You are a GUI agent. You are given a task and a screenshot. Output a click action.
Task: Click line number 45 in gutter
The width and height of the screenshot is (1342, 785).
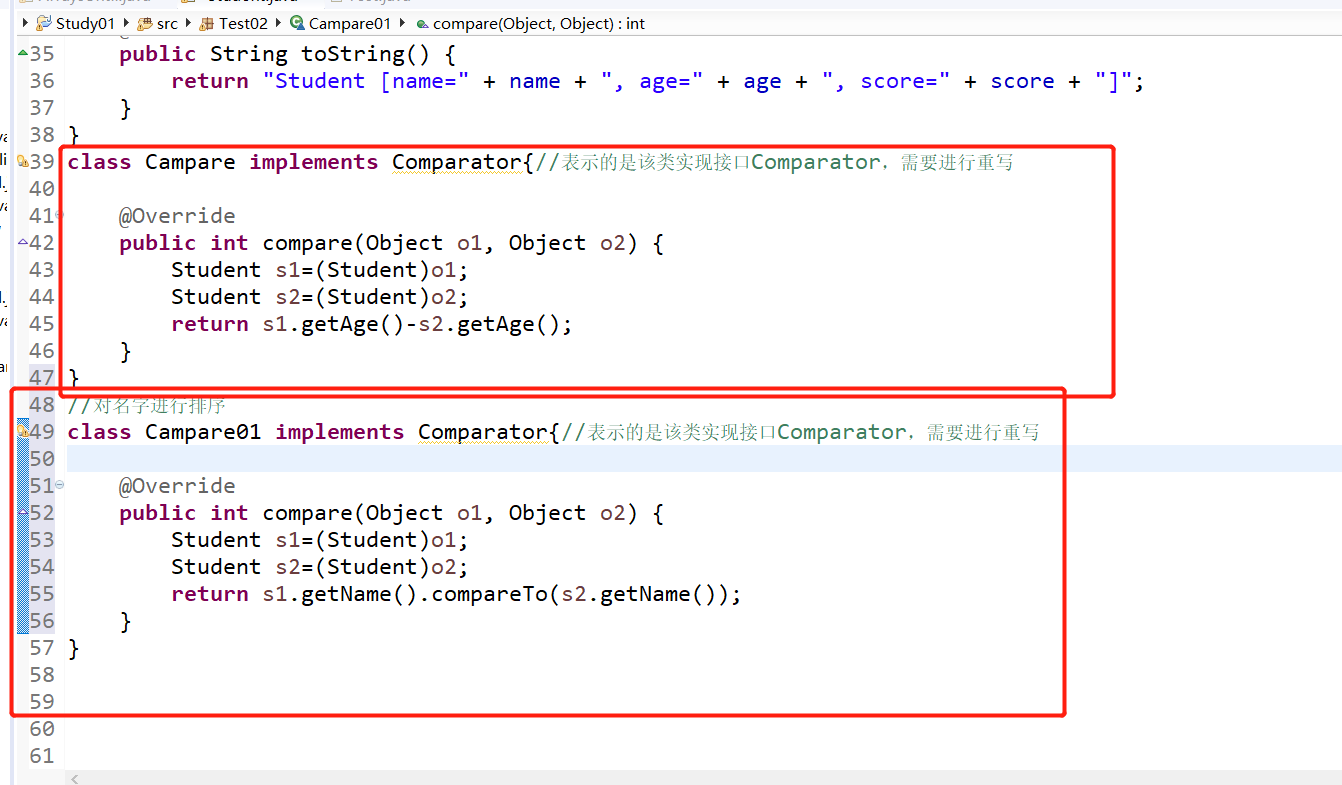(x=42, y=324)
